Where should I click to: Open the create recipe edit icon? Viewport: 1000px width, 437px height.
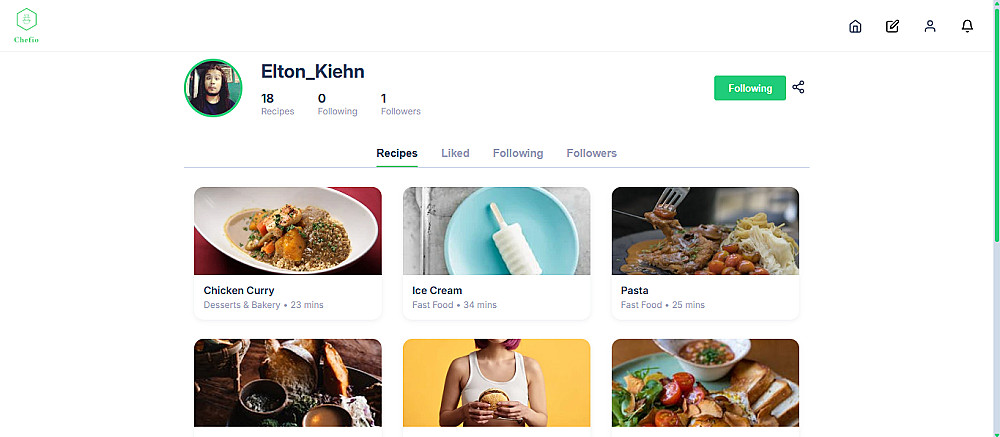pos(892,26)
